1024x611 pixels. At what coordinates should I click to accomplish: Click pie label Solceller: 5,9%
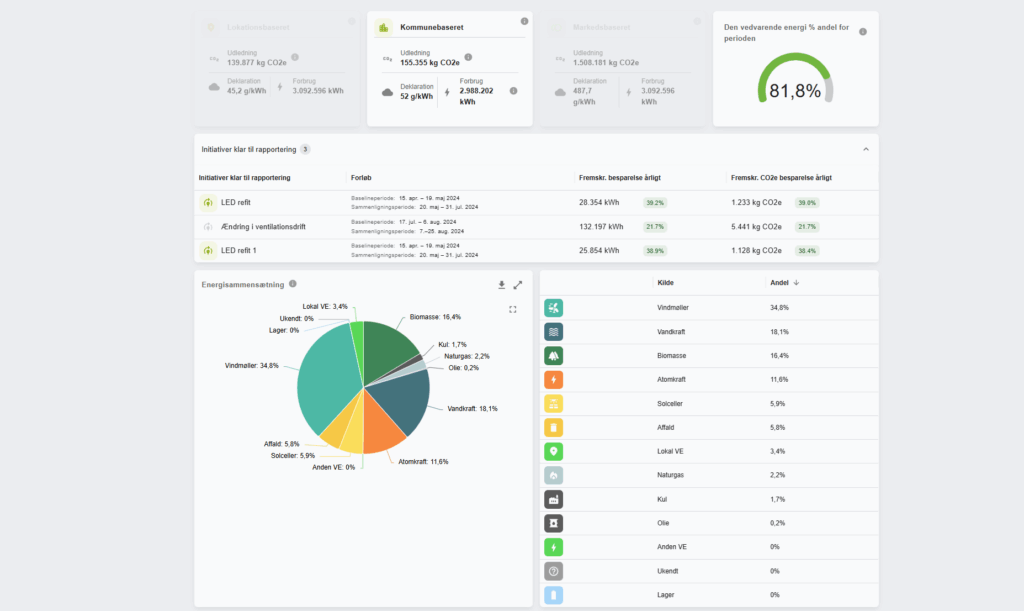pyautogui.click(x=293, y=456)
